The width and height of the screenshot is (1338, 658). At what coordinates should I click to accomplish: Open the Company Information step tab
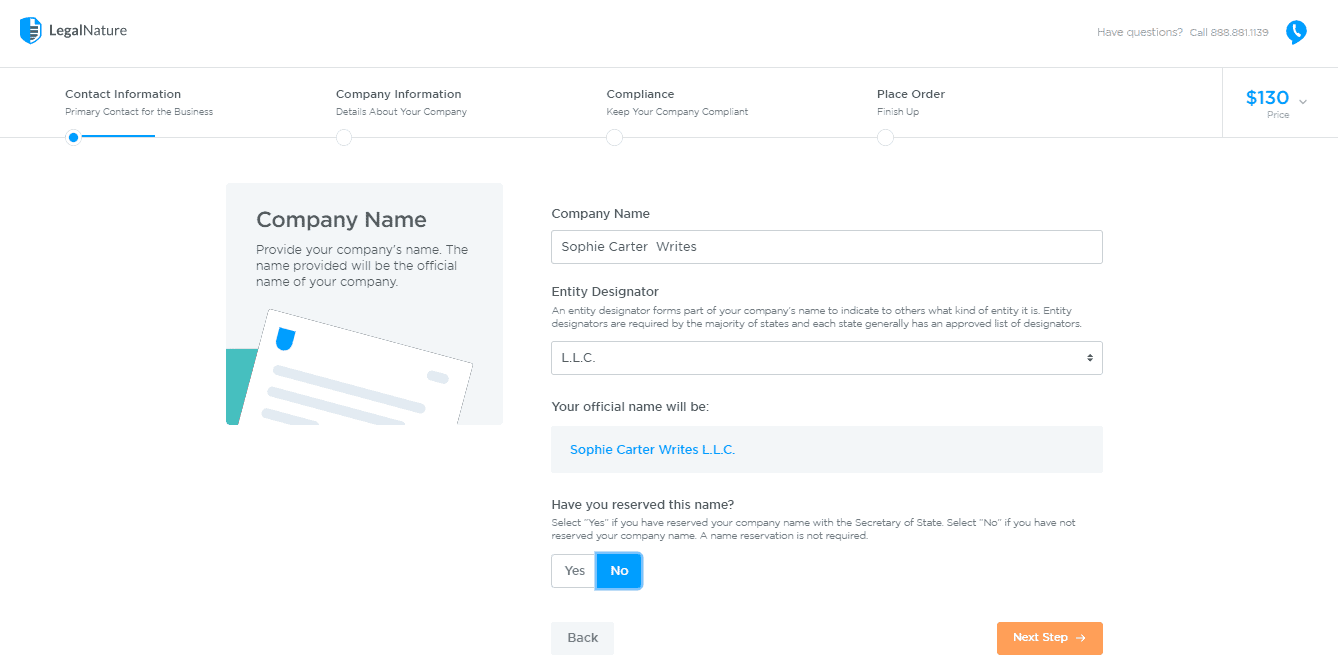(401, 102)
